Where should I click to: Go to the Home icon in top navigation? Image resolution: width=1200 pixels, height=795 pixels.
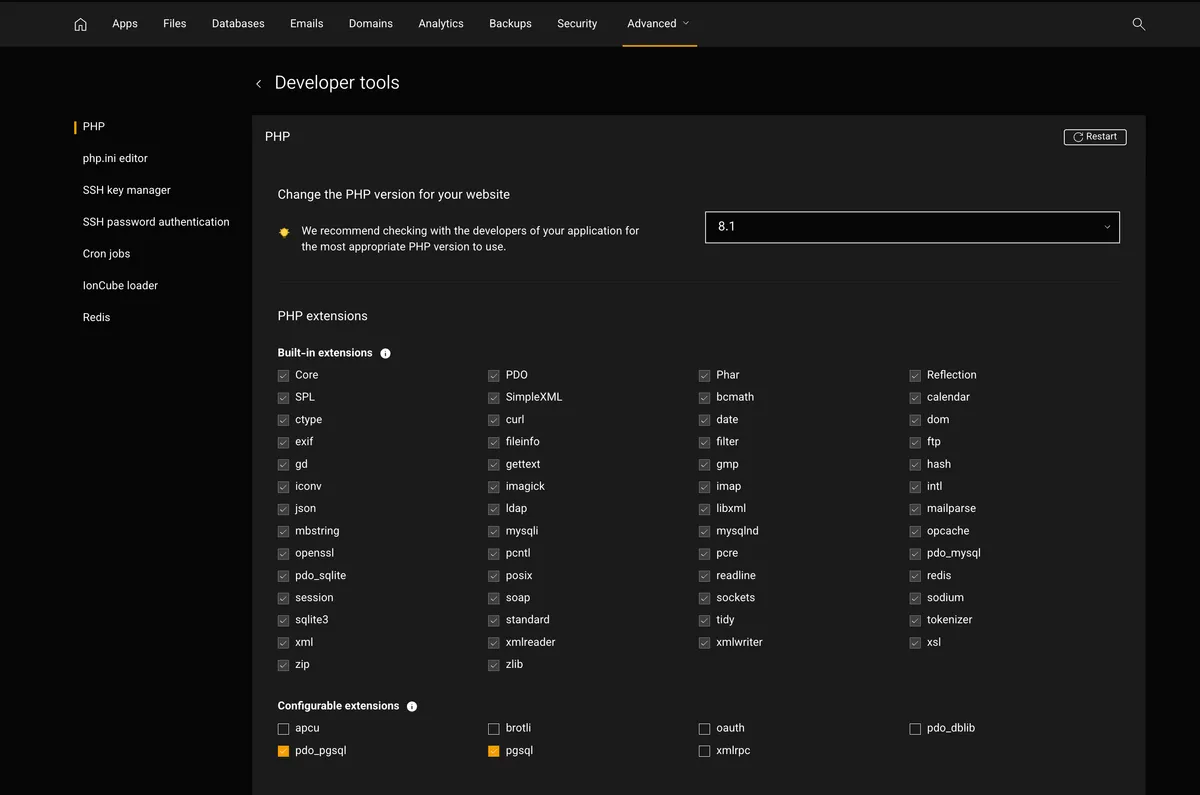pos(81,24)
